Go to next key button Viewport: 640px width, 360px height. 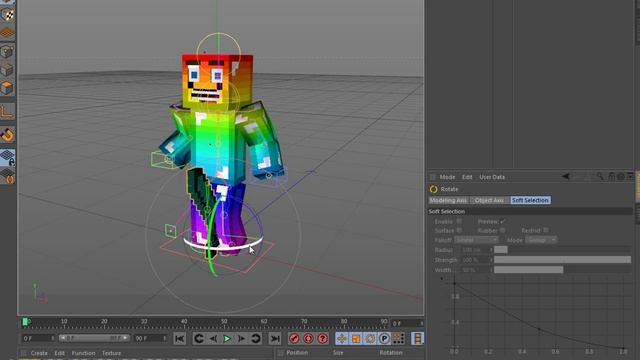tap(256, 338)
